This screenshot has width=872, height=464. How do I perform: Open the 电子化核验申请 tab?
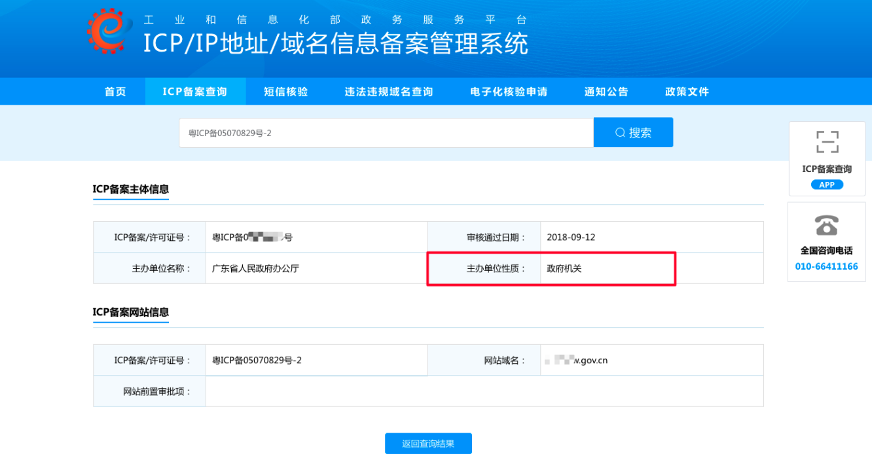click(508, 92)
